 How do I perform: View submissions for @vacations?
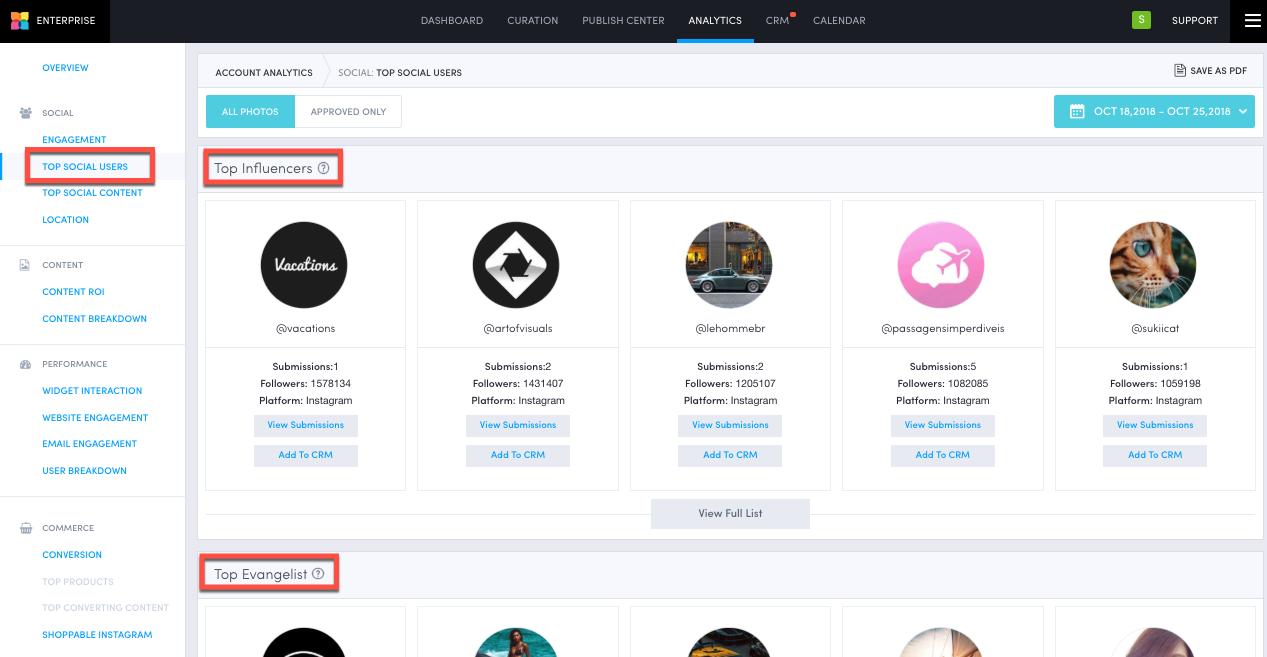(x=305, y=425)
